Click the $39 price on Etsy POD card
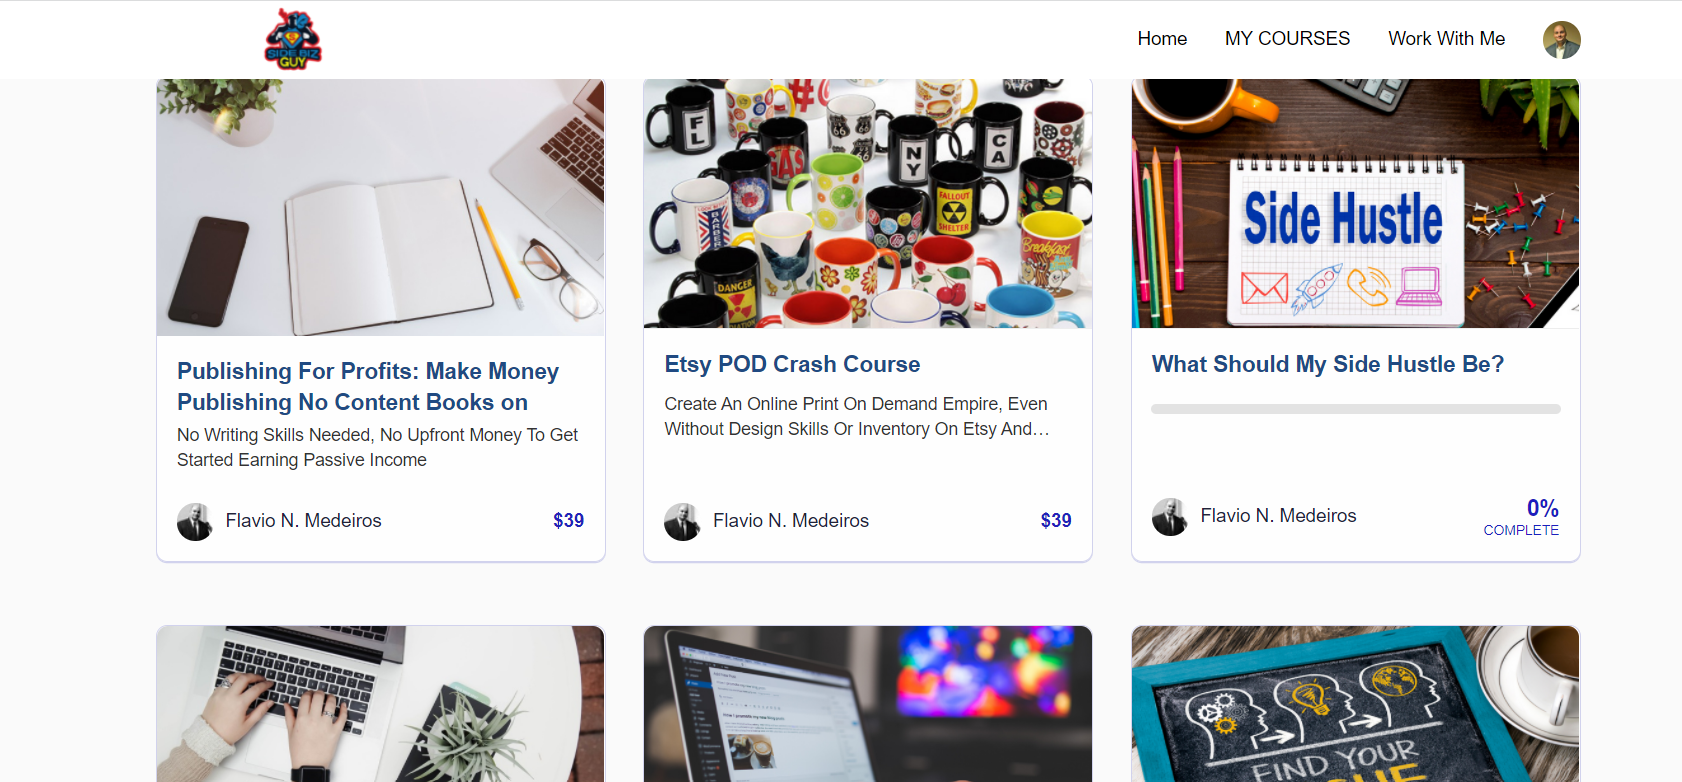The height and width of the screenshot is (782, 1682). click(1056, 520)
